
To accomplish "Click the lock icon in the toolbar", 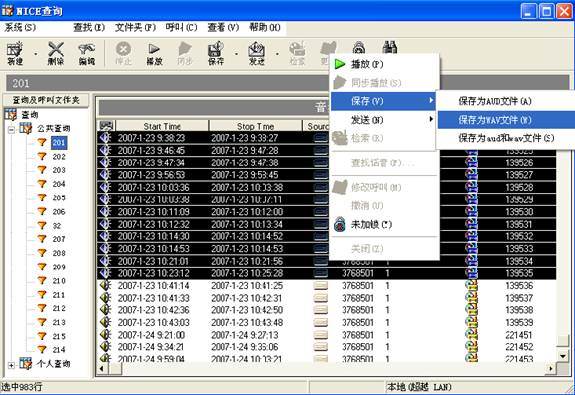I will pos(359,48).
